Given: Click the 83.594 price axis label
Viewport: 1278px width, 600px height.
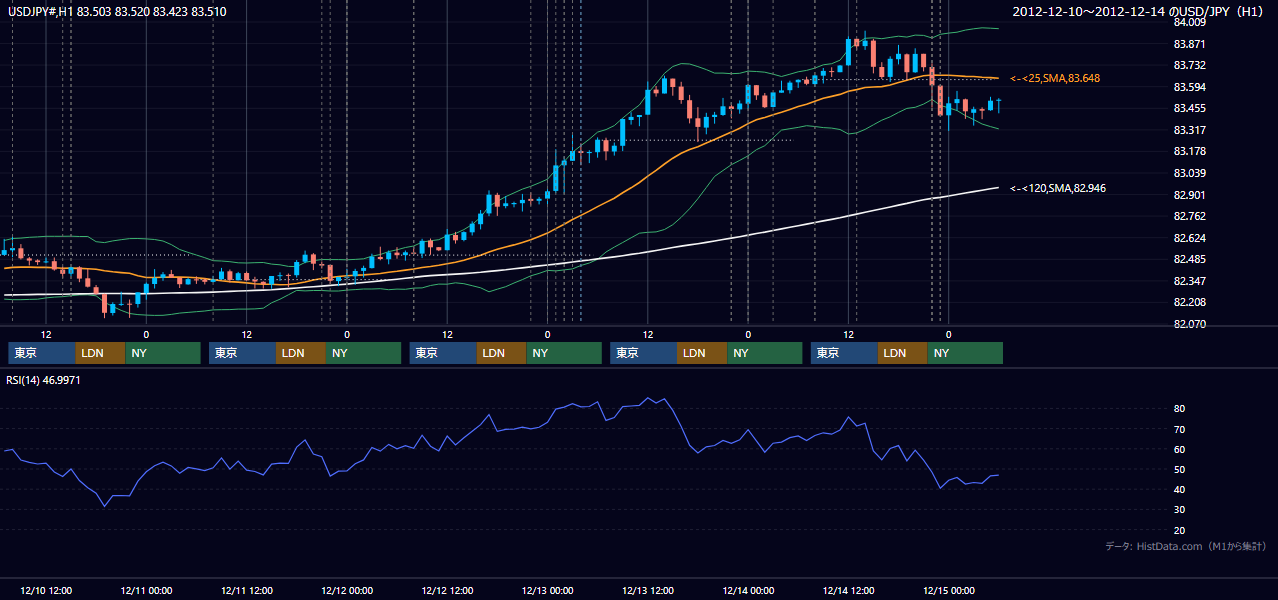Looking at the screenshot, I should tap(1190, 88).
